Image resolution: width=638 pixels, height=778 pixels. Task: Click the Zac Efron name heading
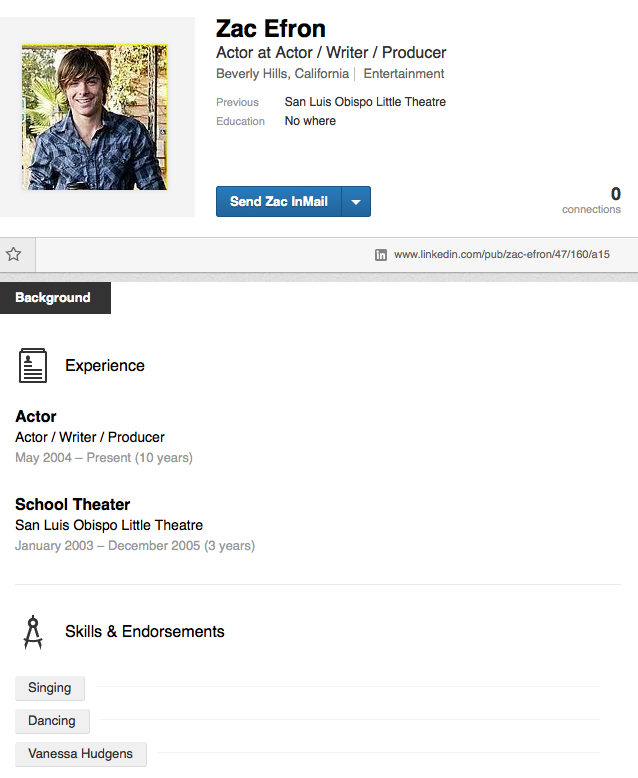(x=271, y=28)
